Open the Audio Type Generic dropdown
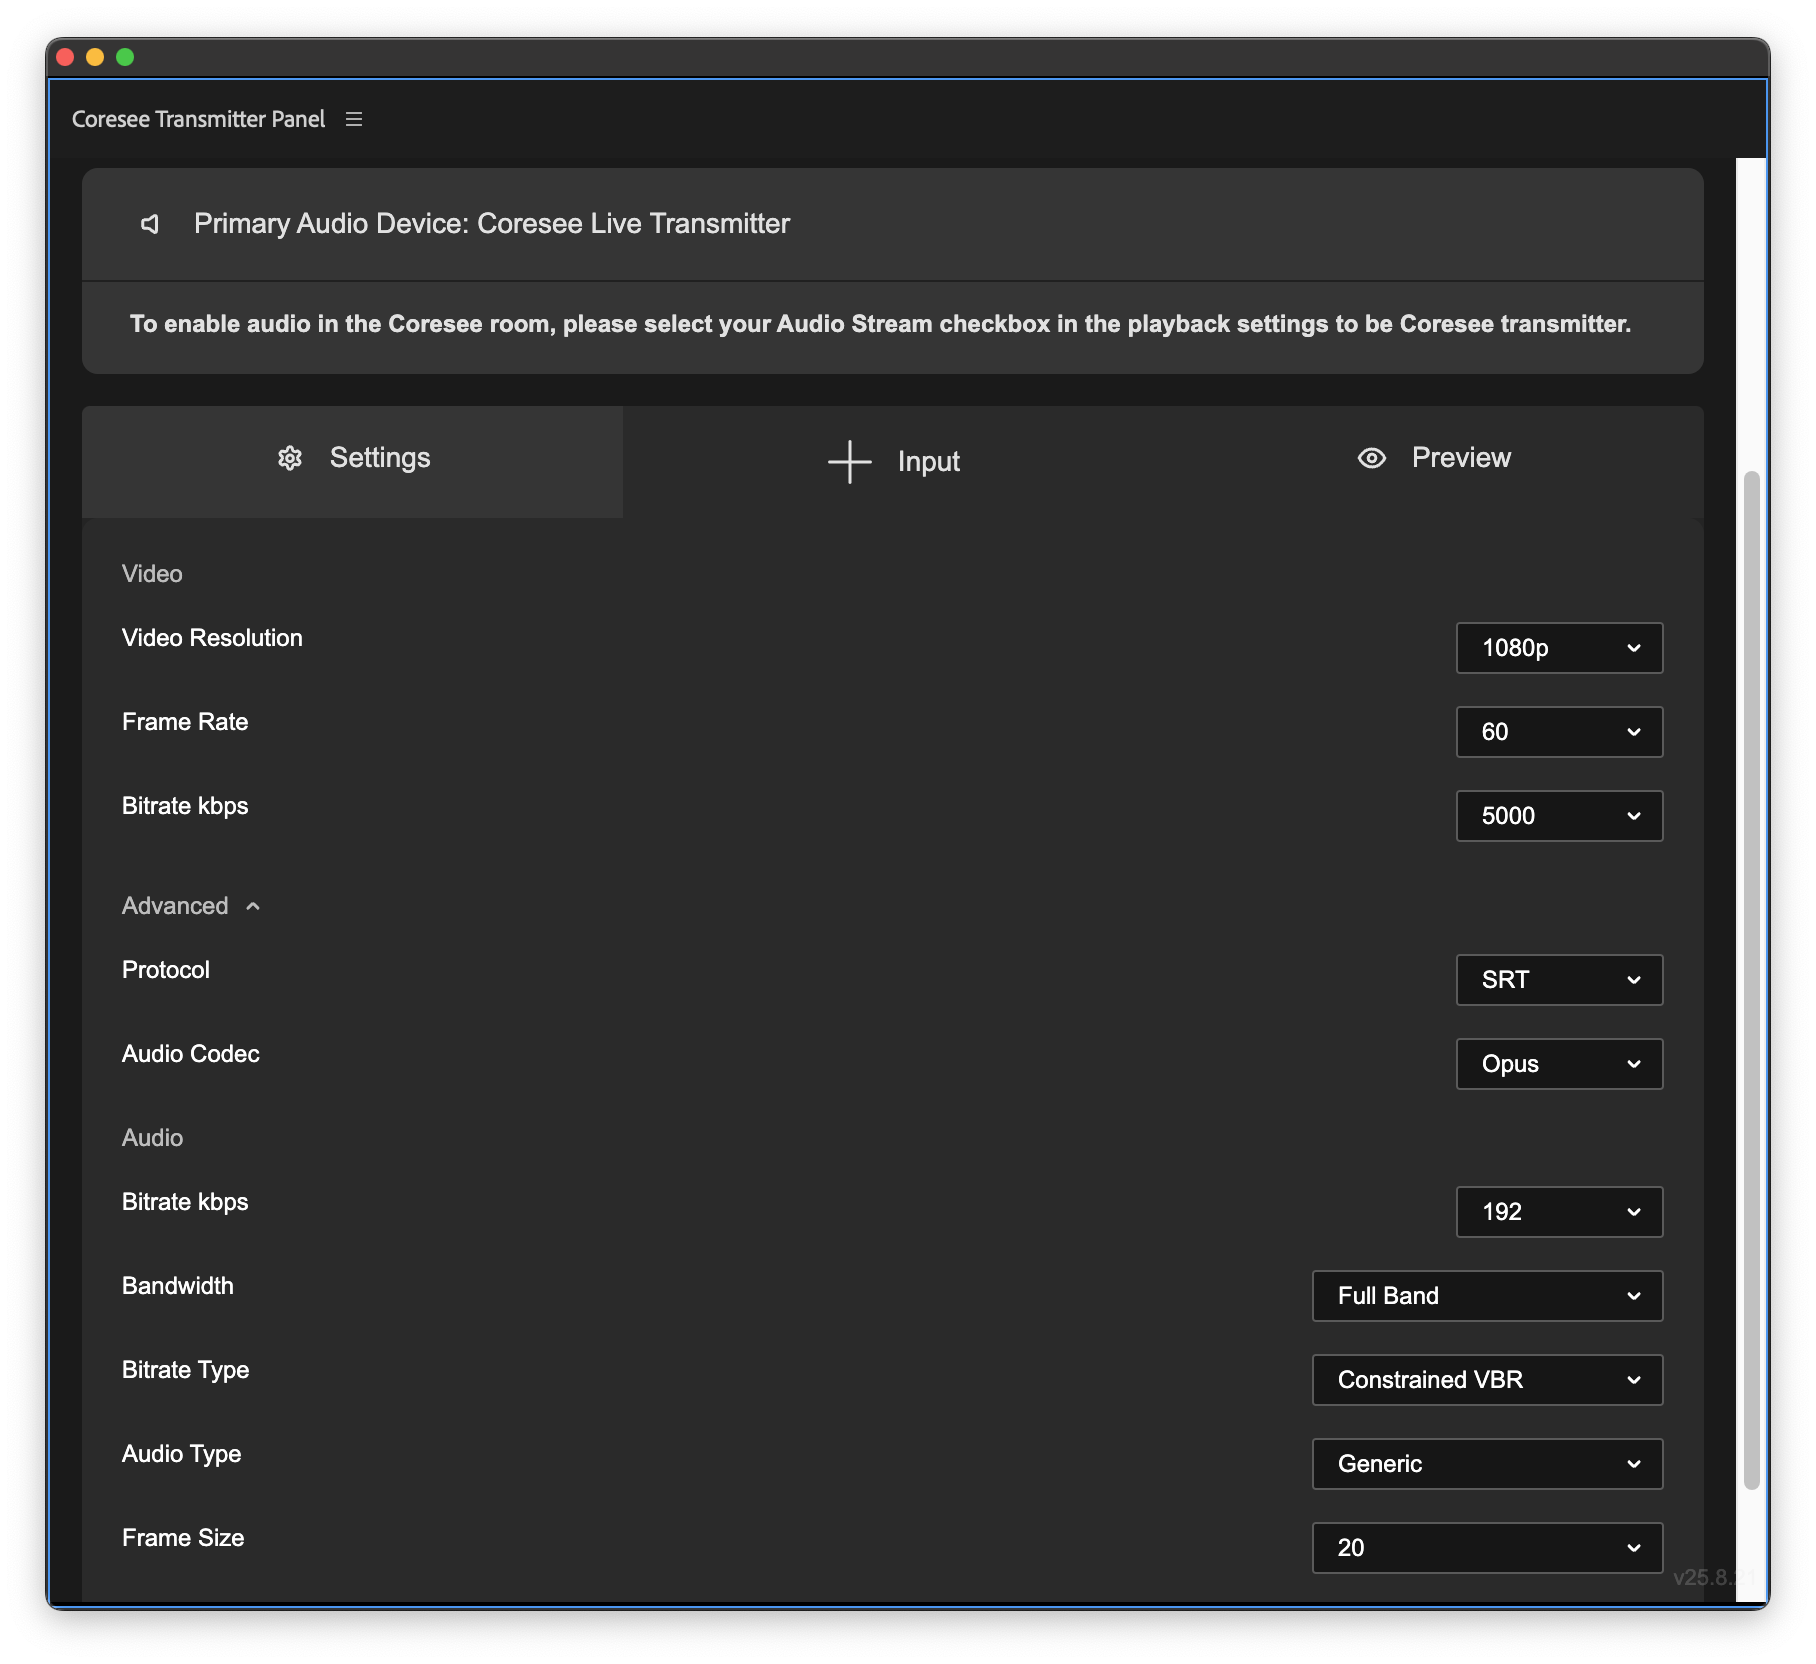This screenshot has width=1816, height=1664. point(1487,1464)
